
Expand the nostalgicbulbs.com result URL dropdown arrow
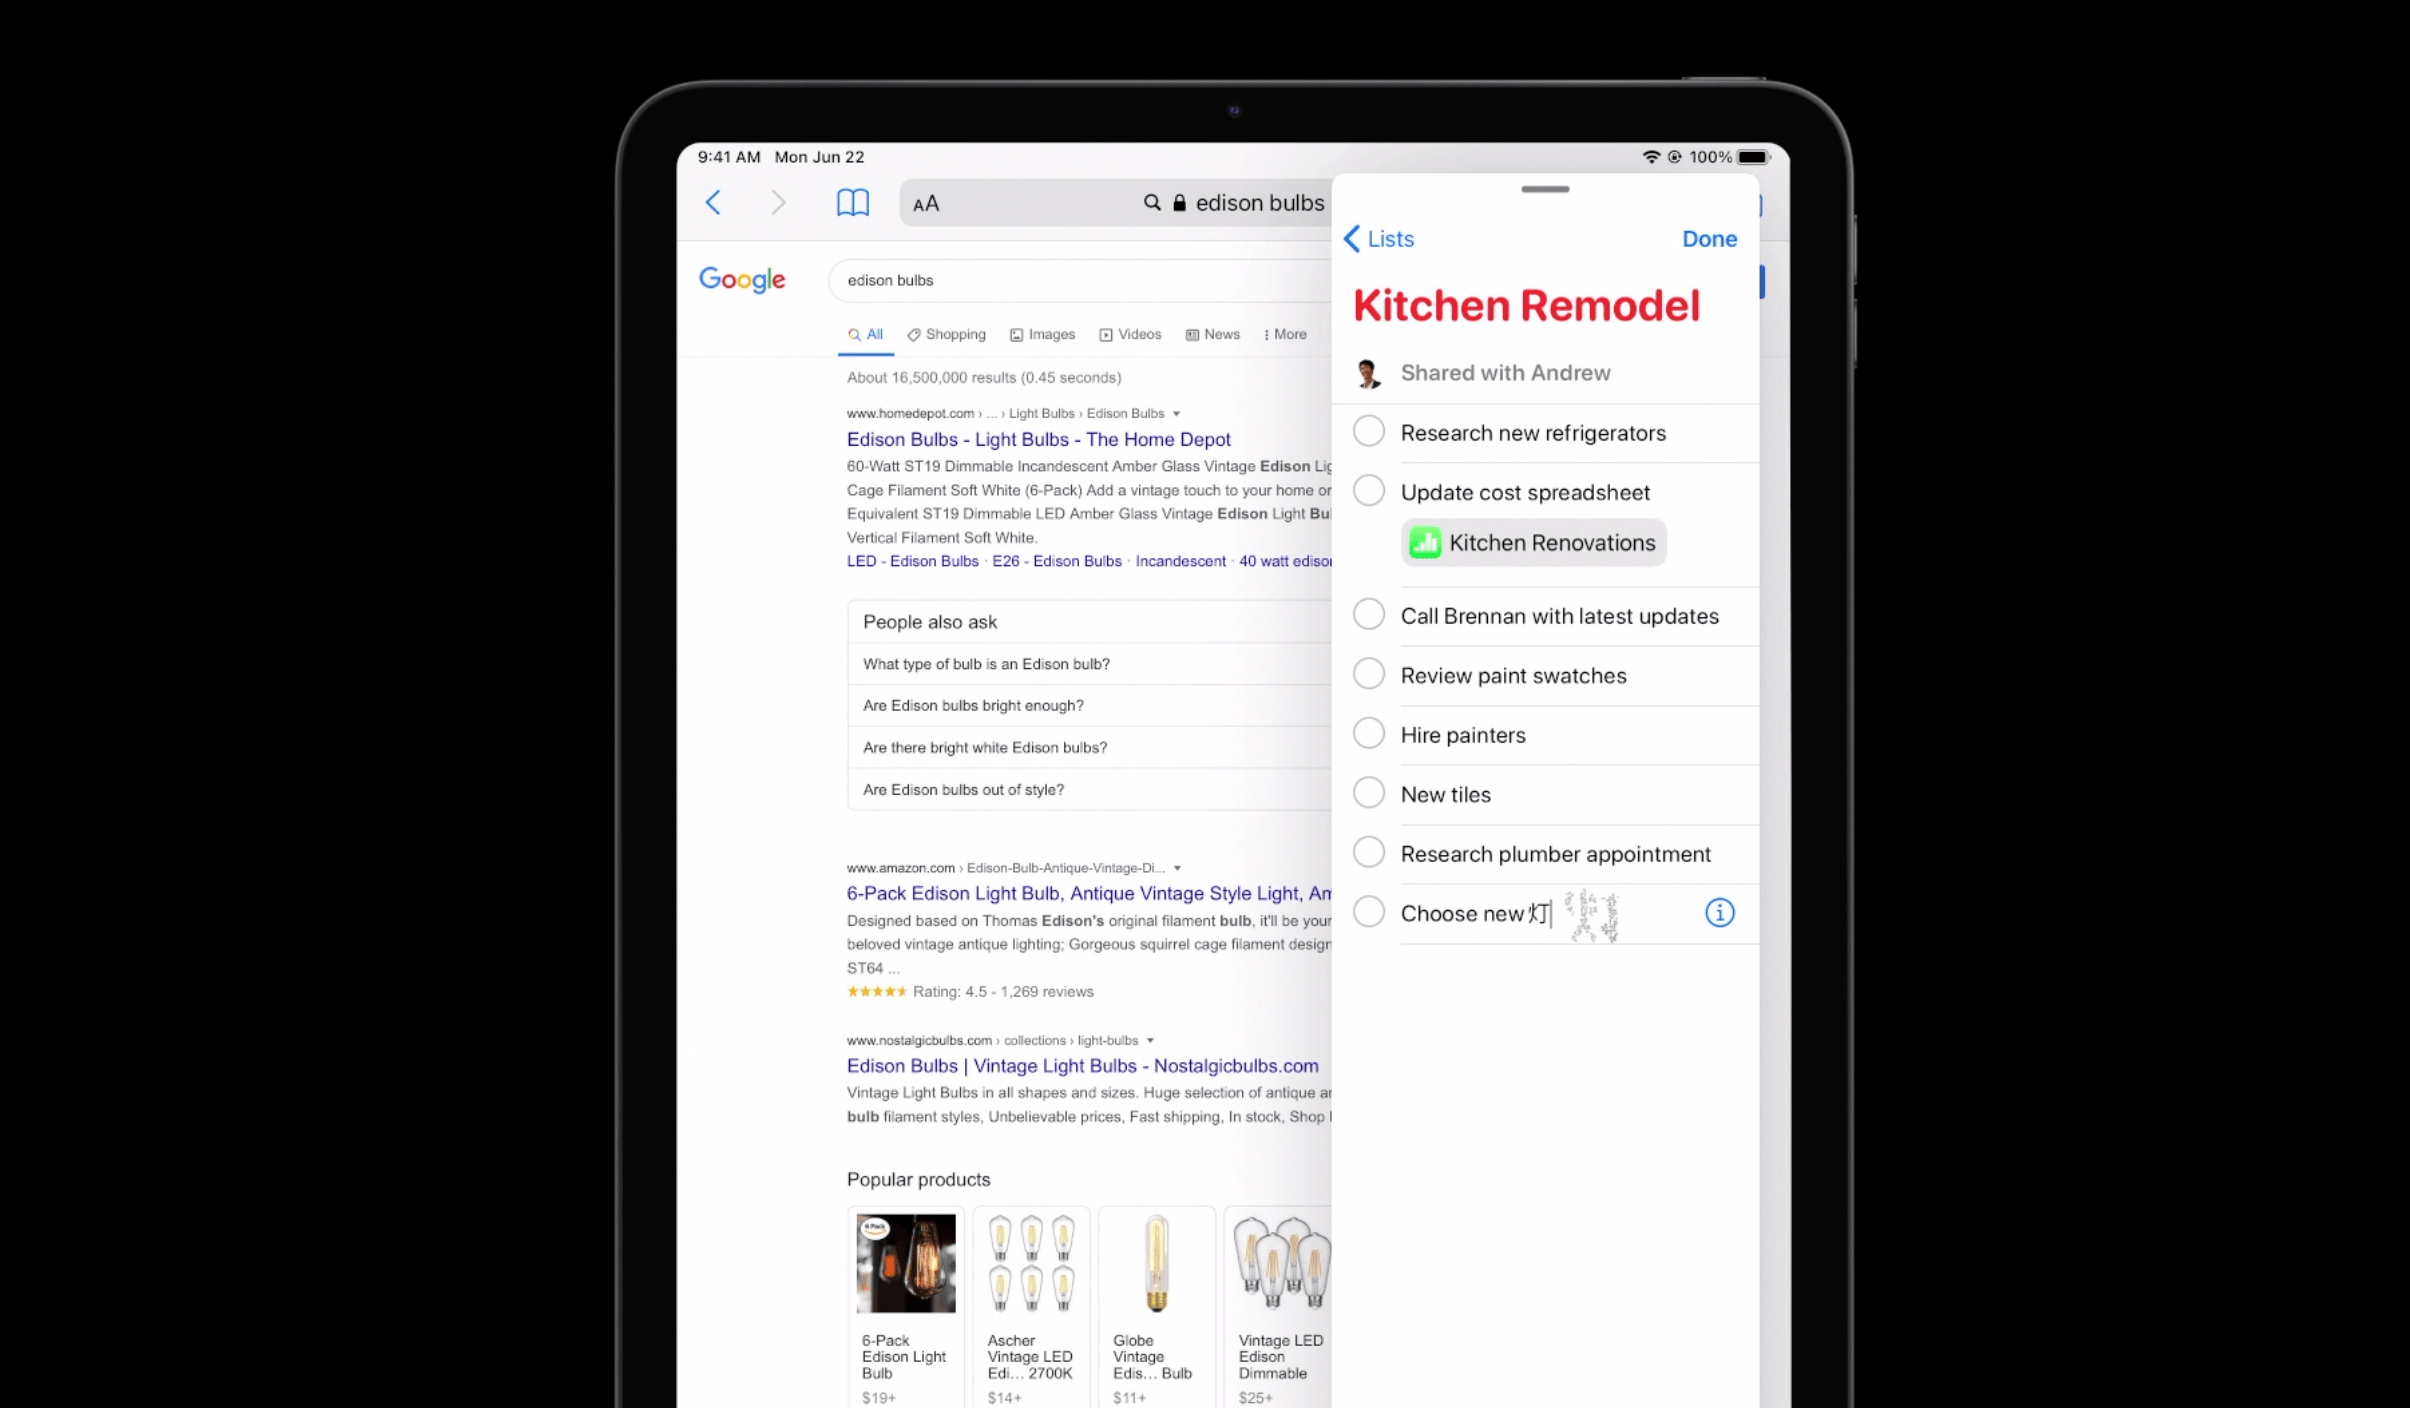point(1150,1041)
